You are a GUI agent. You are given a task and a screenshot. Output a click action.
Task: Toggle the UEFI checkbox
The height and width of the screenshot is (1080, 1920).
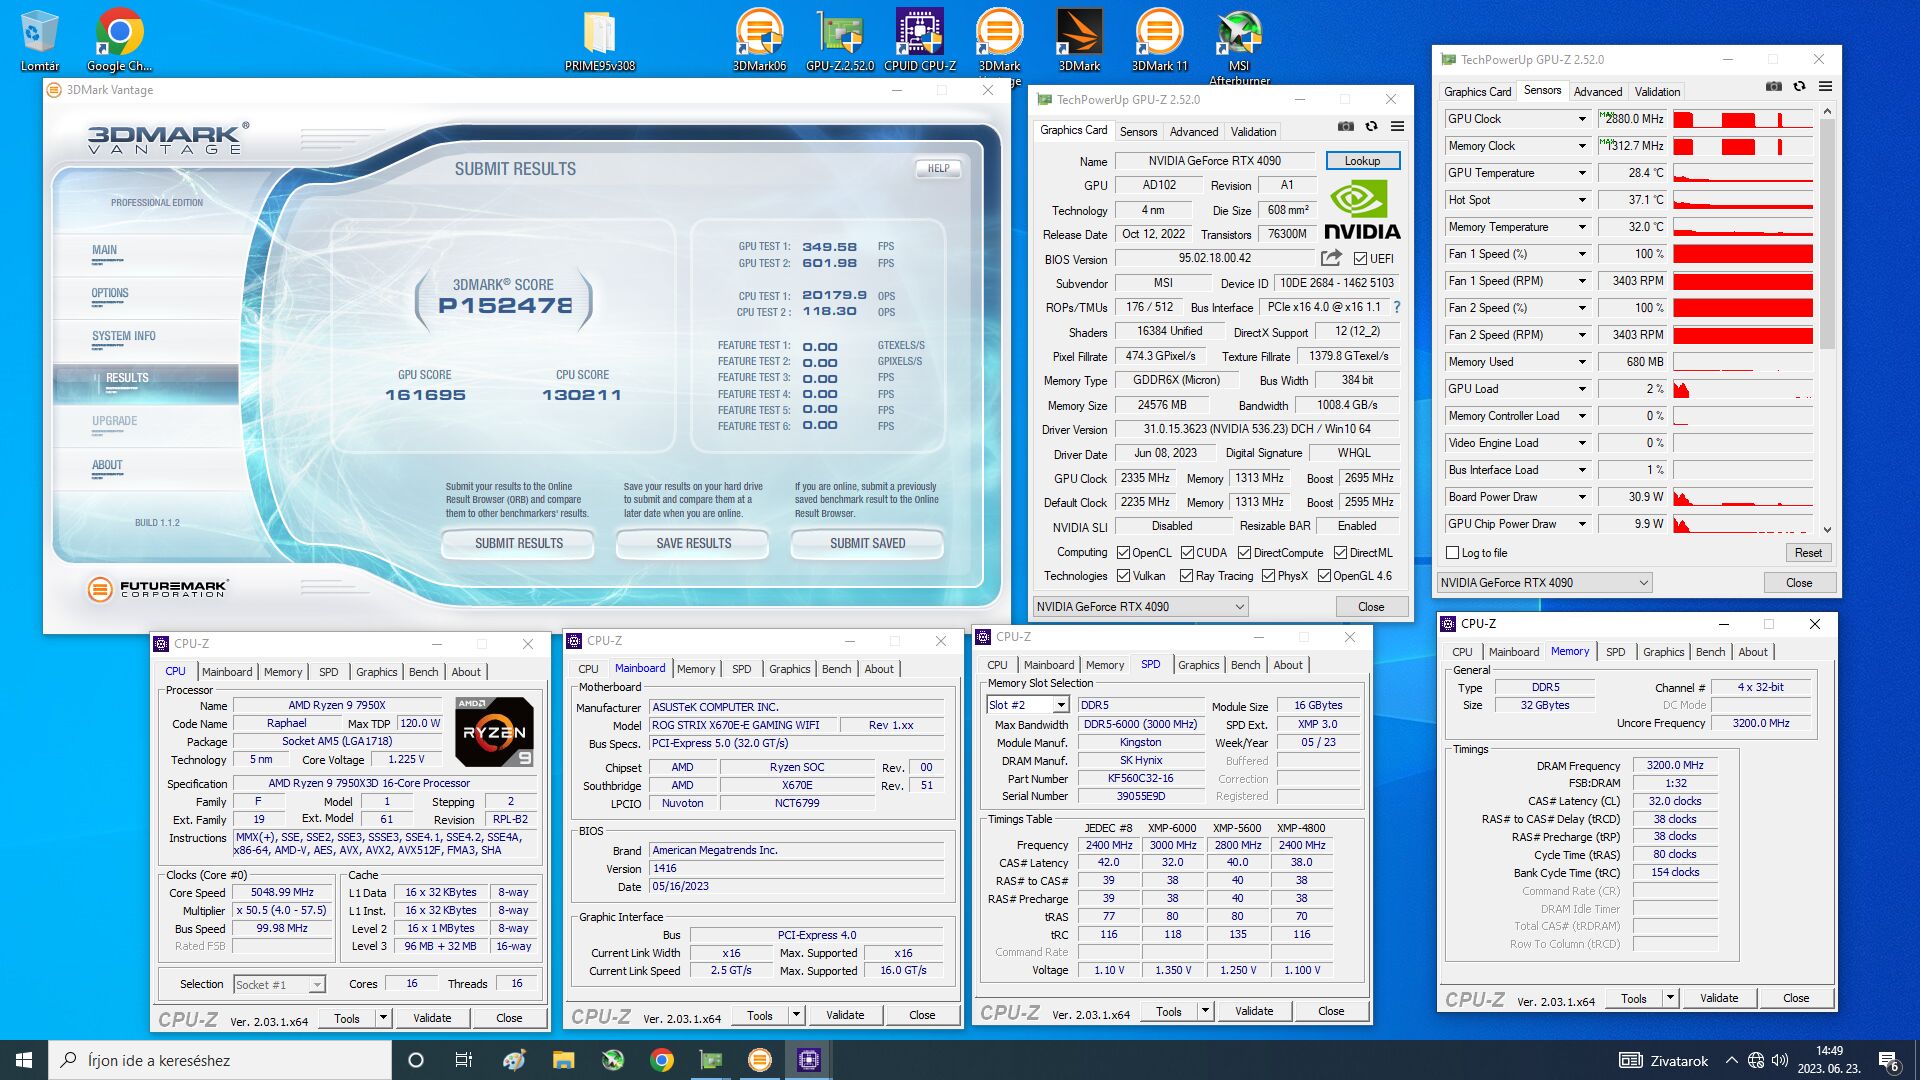pos(1360,259)
